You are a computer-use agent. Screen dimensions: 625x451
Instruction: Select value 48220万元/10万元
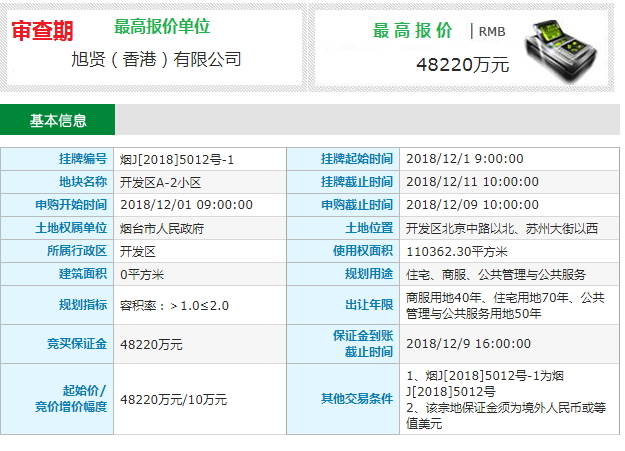pyautogui.click(x=173, y=400)
